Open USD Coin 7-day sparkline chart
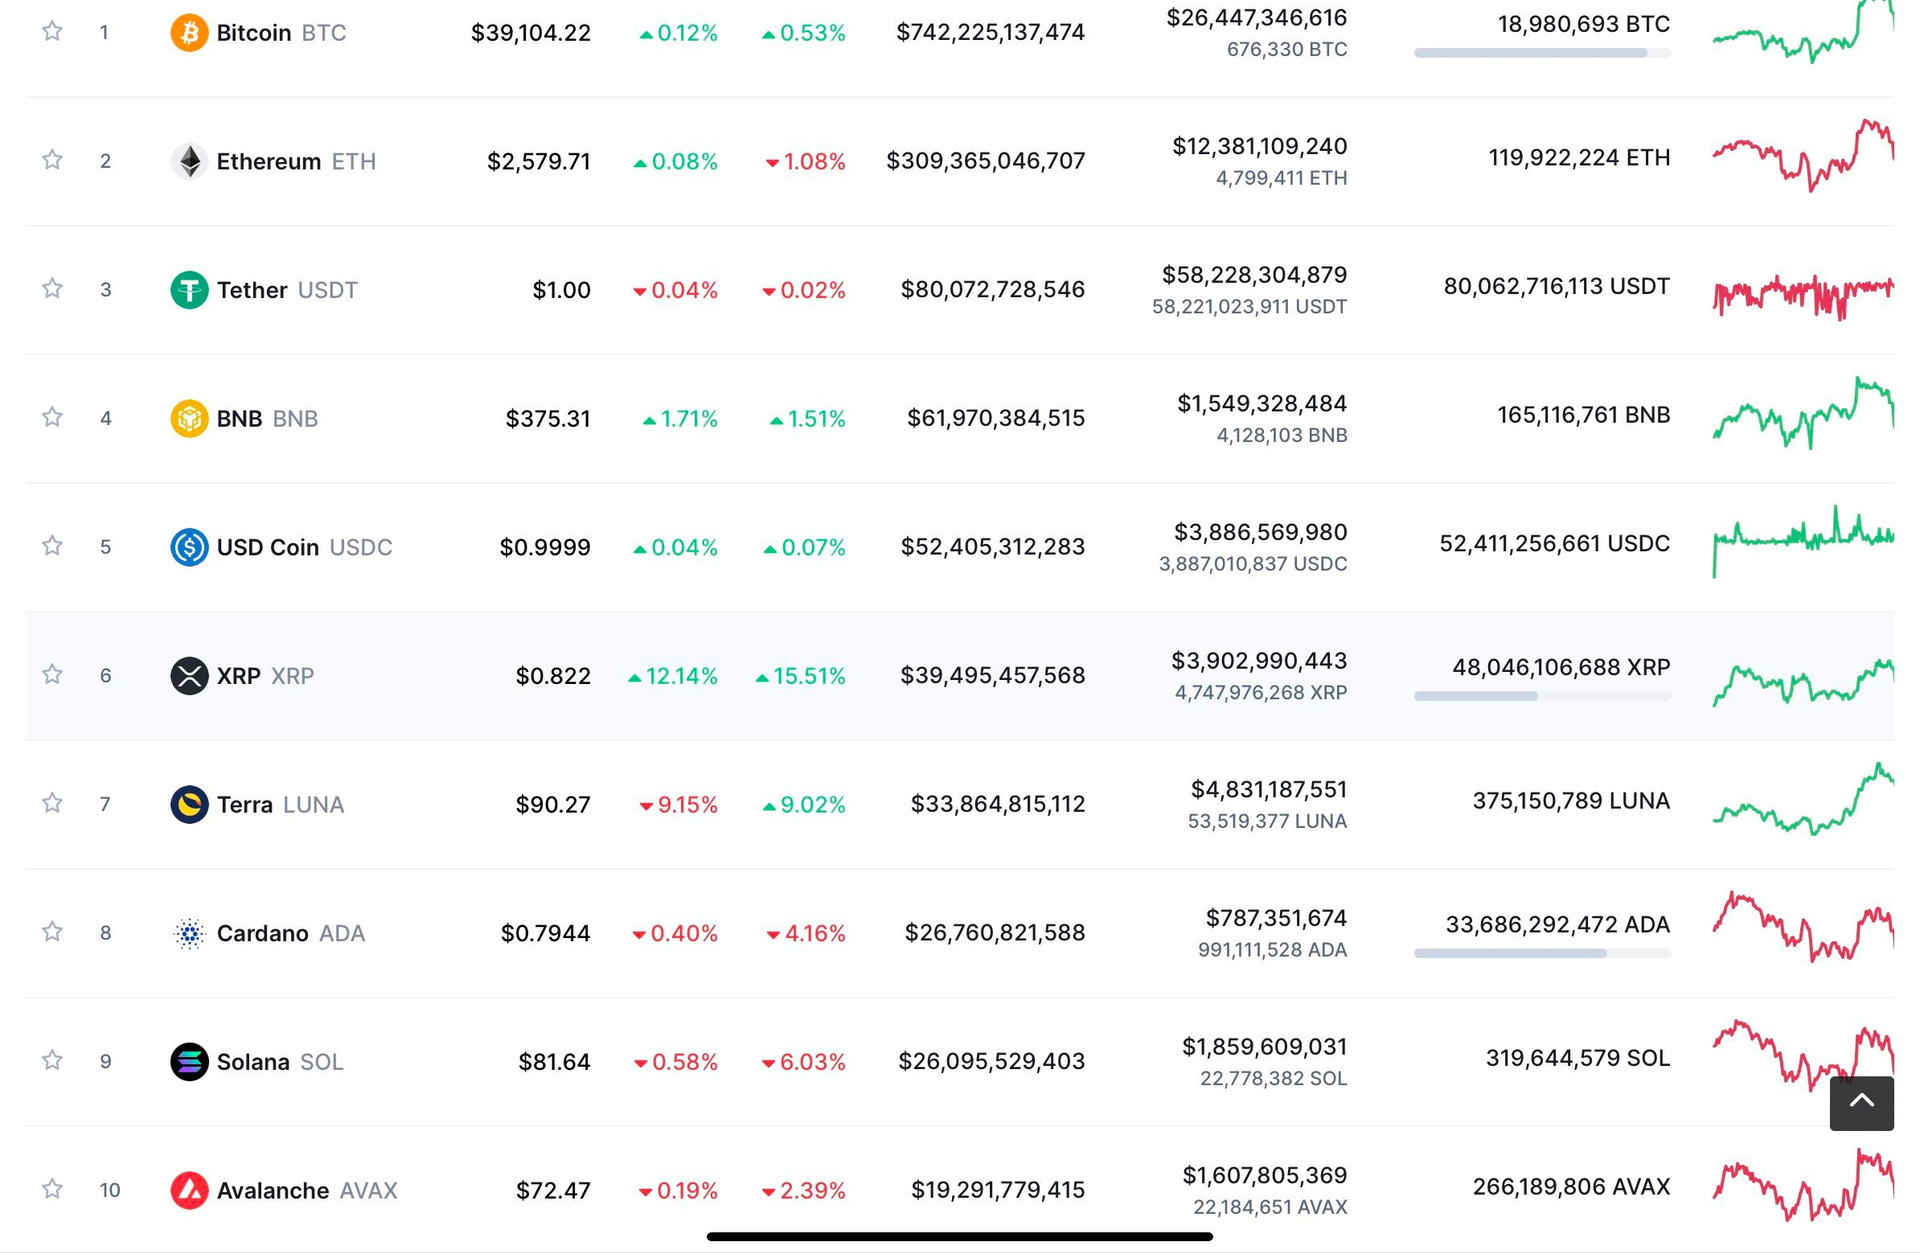Image resolution: width=1920 pixels, height=1253 pixels. click(x=1803, y=541)
